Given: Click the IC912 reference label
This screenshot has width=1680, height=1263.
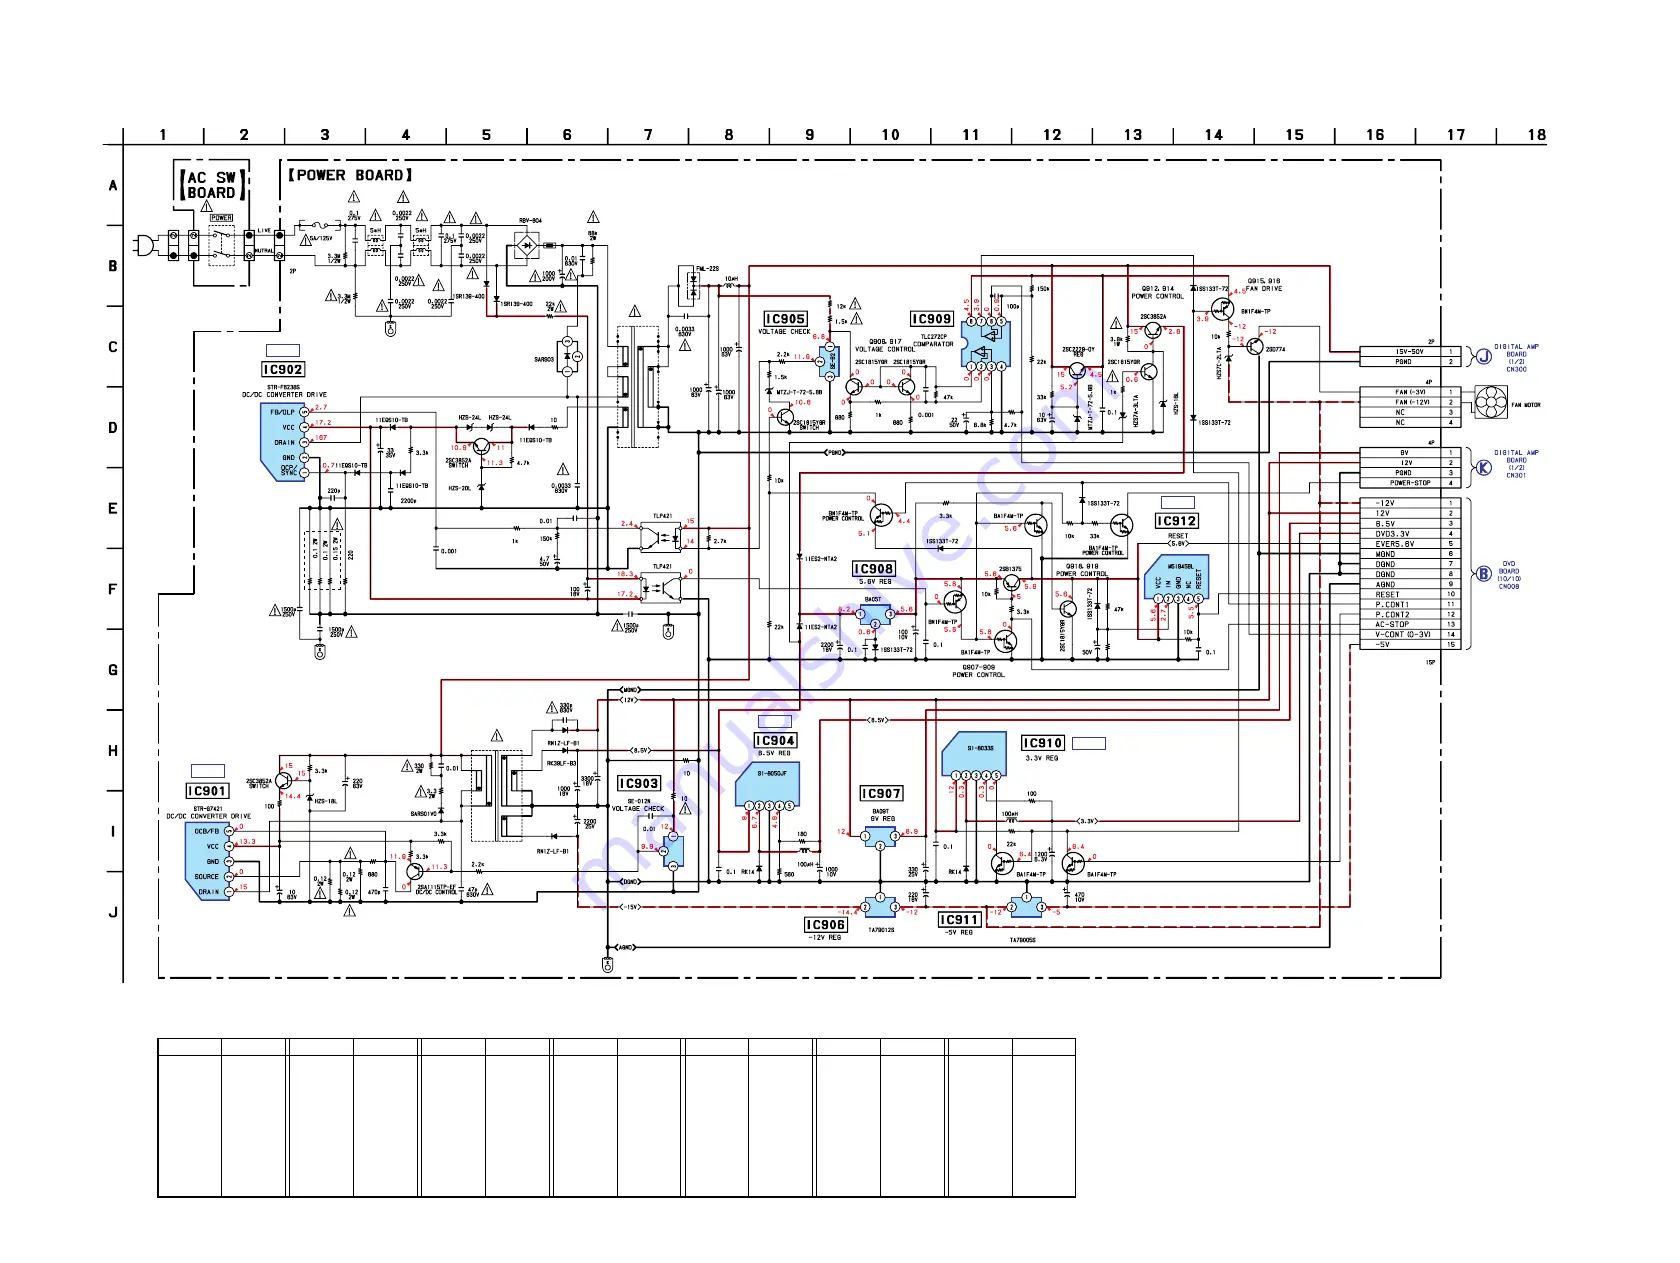Looking at the screenshot, I should 1176,521.
